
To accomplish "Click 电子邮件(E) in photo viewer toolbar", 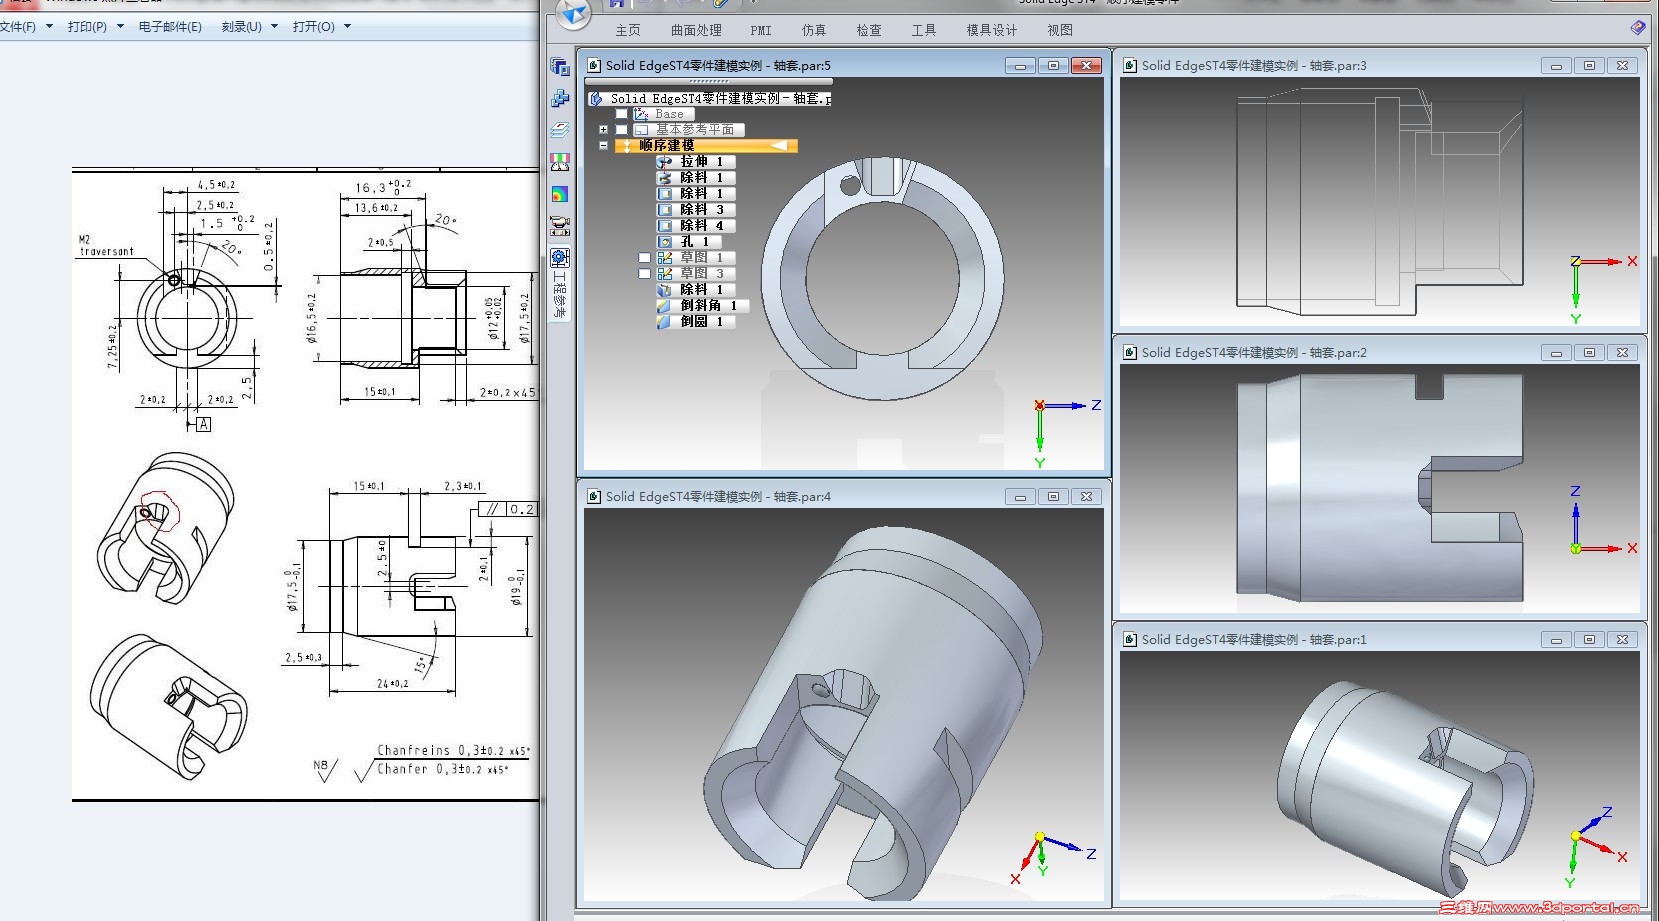I will pyautogui.click(x=170, y=27).
